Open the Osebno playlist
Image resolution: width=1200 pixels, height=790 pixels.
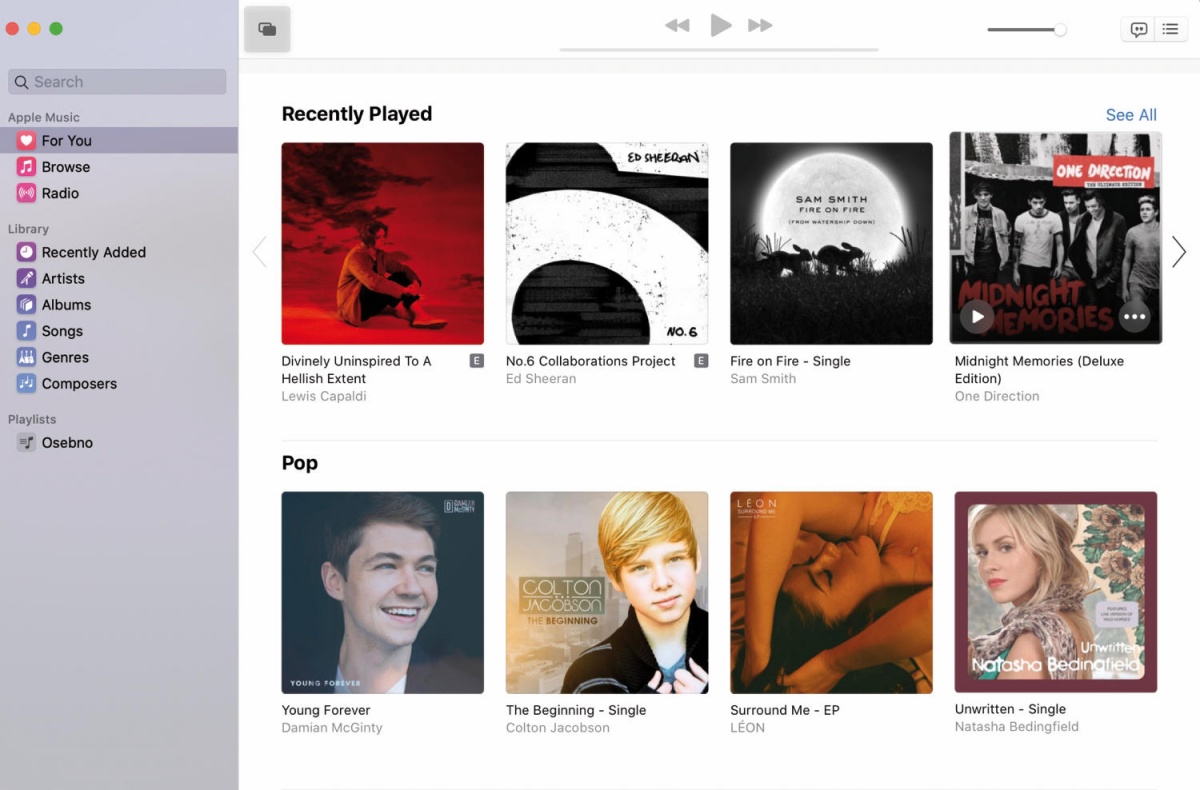pyautogui.click(x=119, y=442)
